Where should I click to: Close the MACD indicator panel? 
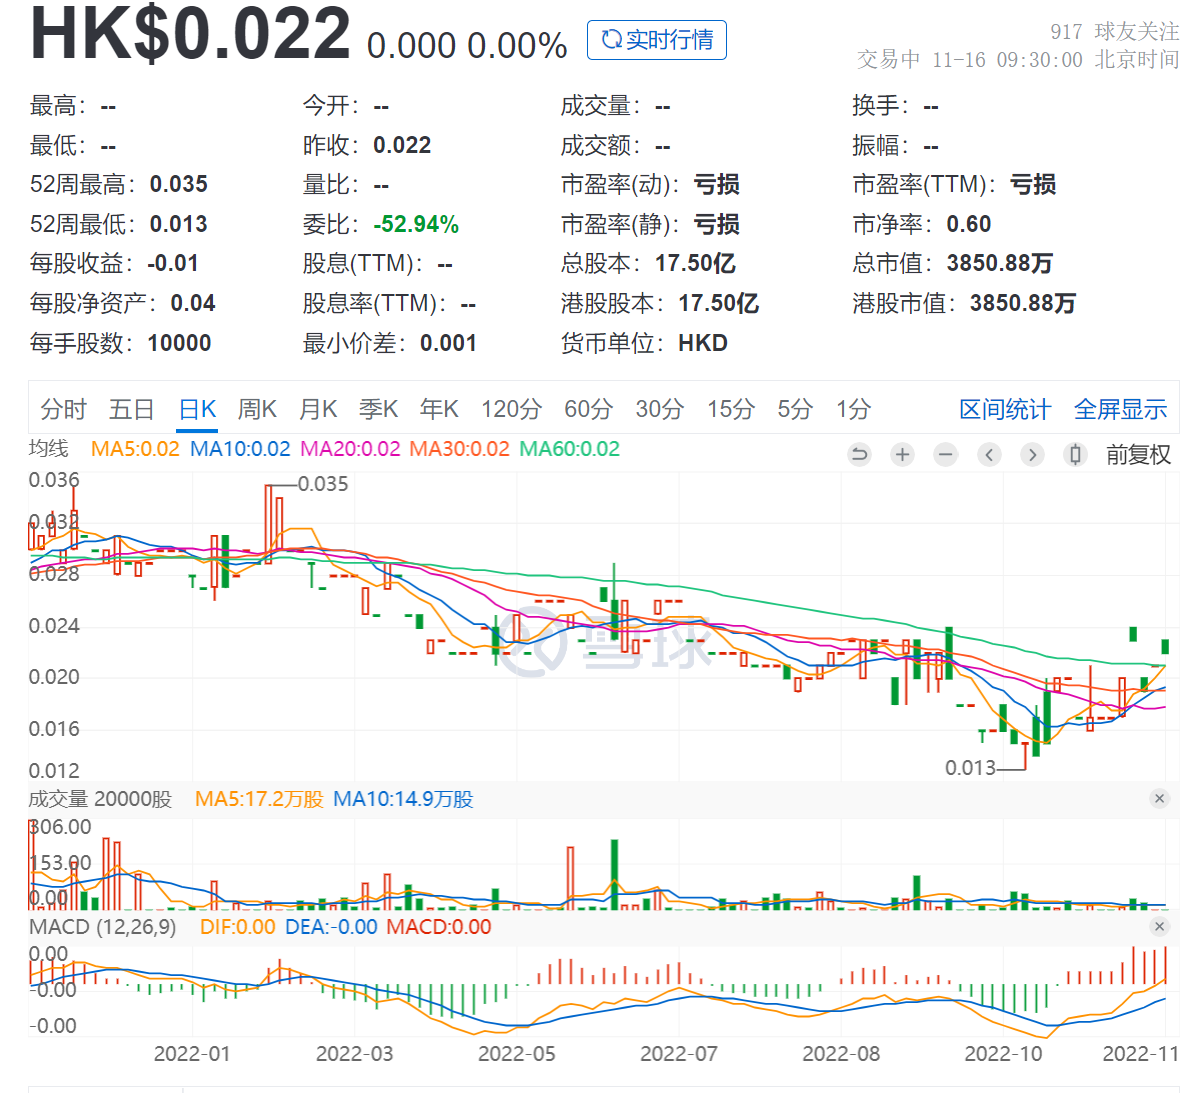1159,926
